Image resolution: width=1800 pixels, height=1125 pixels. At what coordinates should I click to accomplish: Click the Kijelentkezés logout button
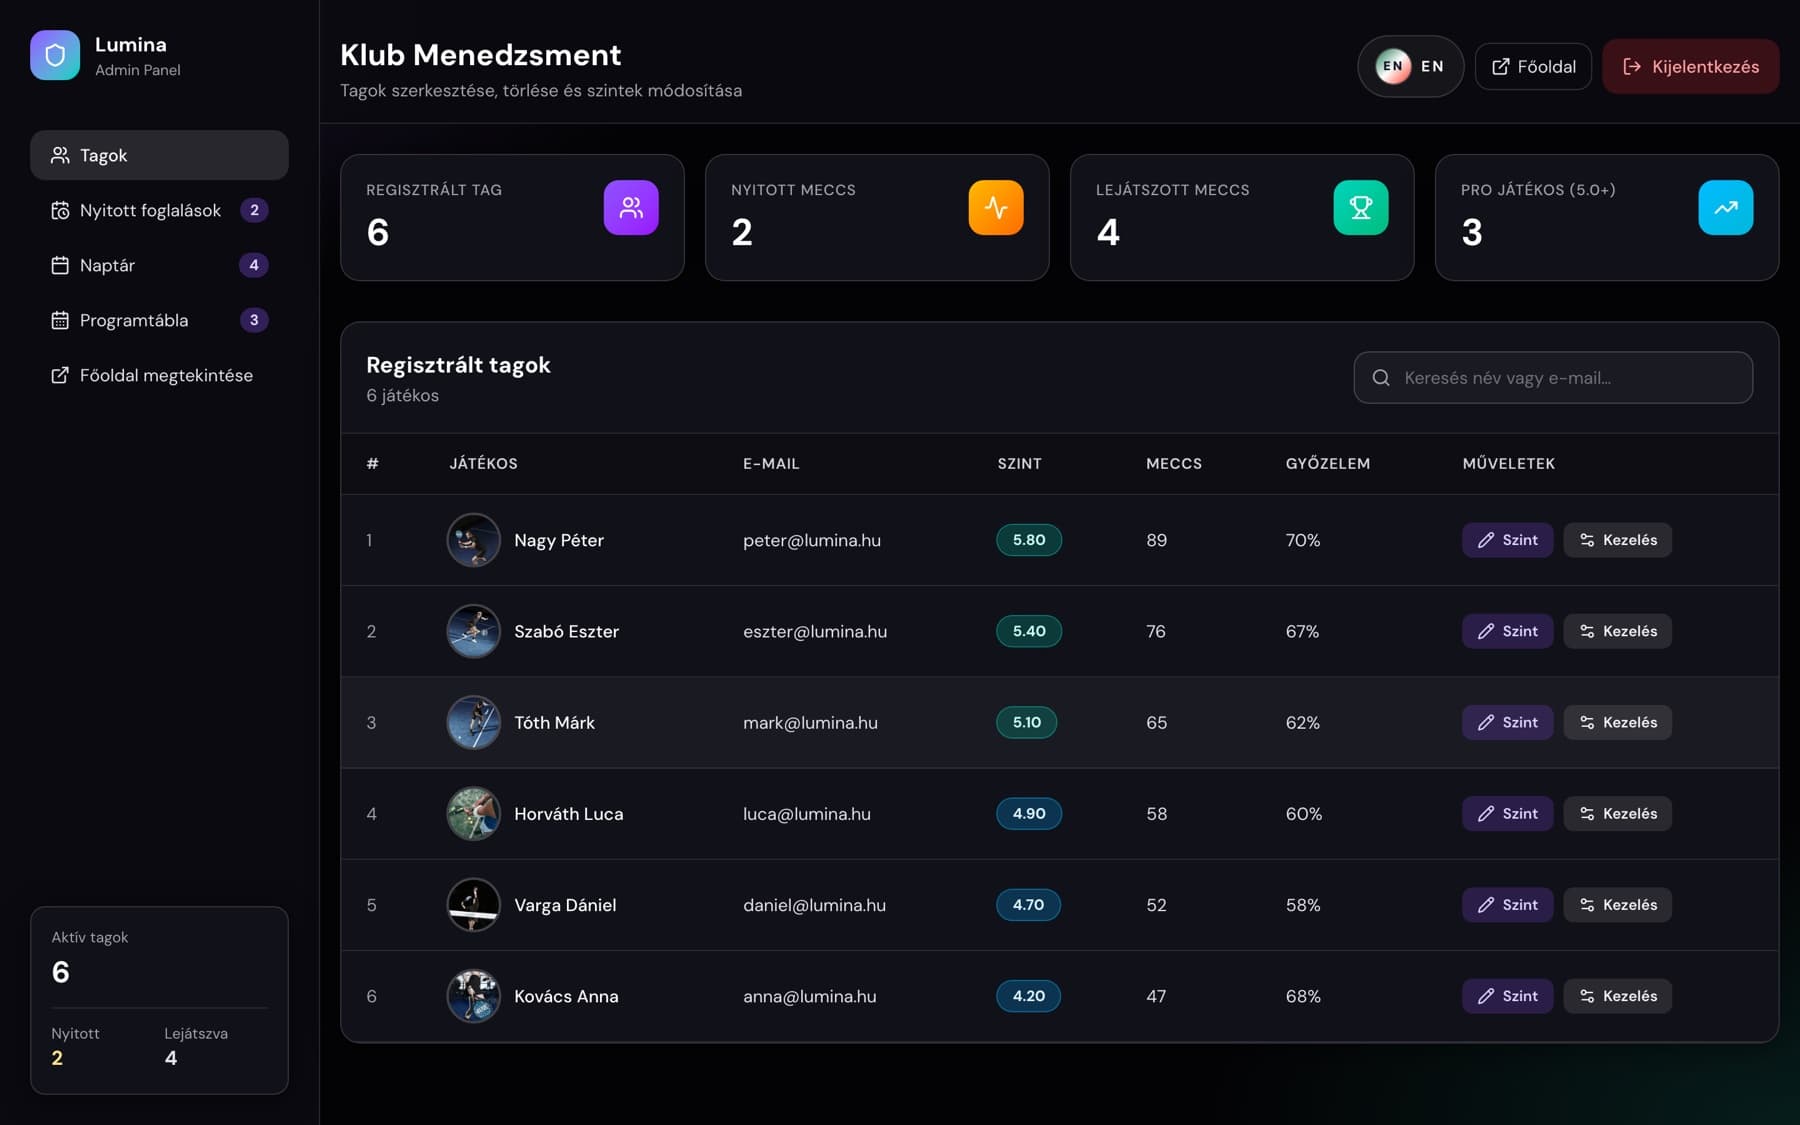coord(1691,66)
